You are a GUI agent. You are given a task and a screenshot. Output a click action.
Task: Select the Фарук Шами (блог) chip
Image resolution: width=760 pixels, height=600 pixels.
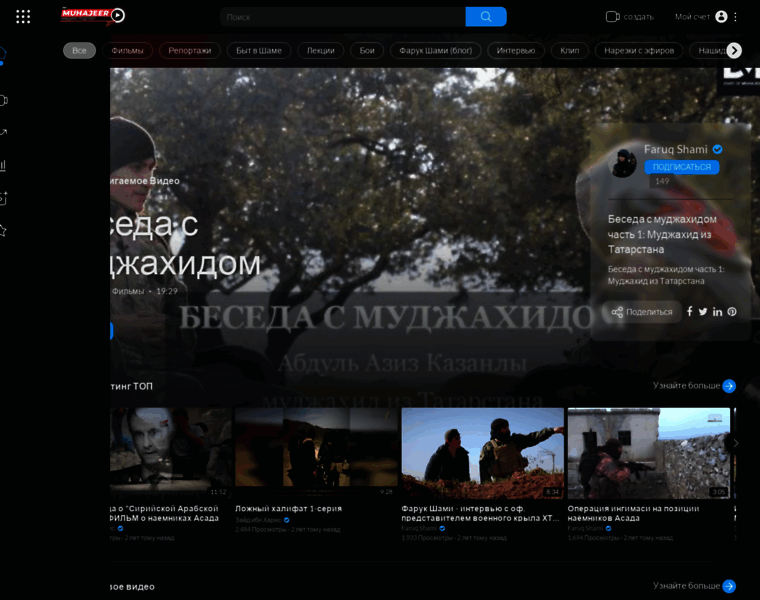435,50
